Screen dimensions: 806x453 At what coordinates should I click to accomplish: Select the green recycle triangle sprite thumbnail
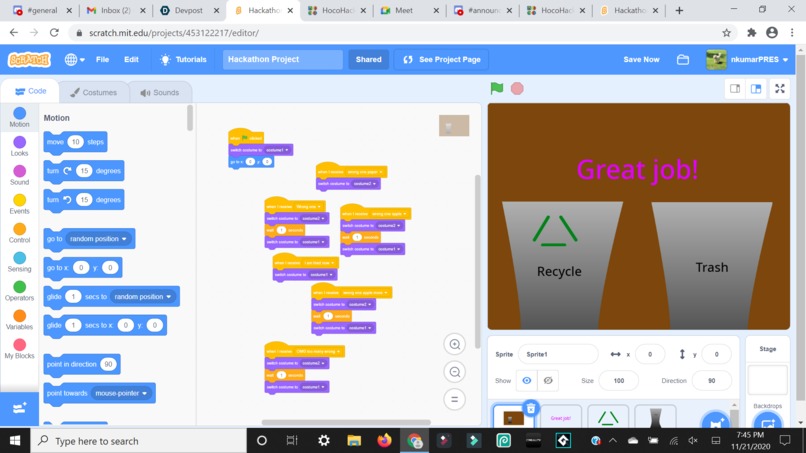click(608, 417)
